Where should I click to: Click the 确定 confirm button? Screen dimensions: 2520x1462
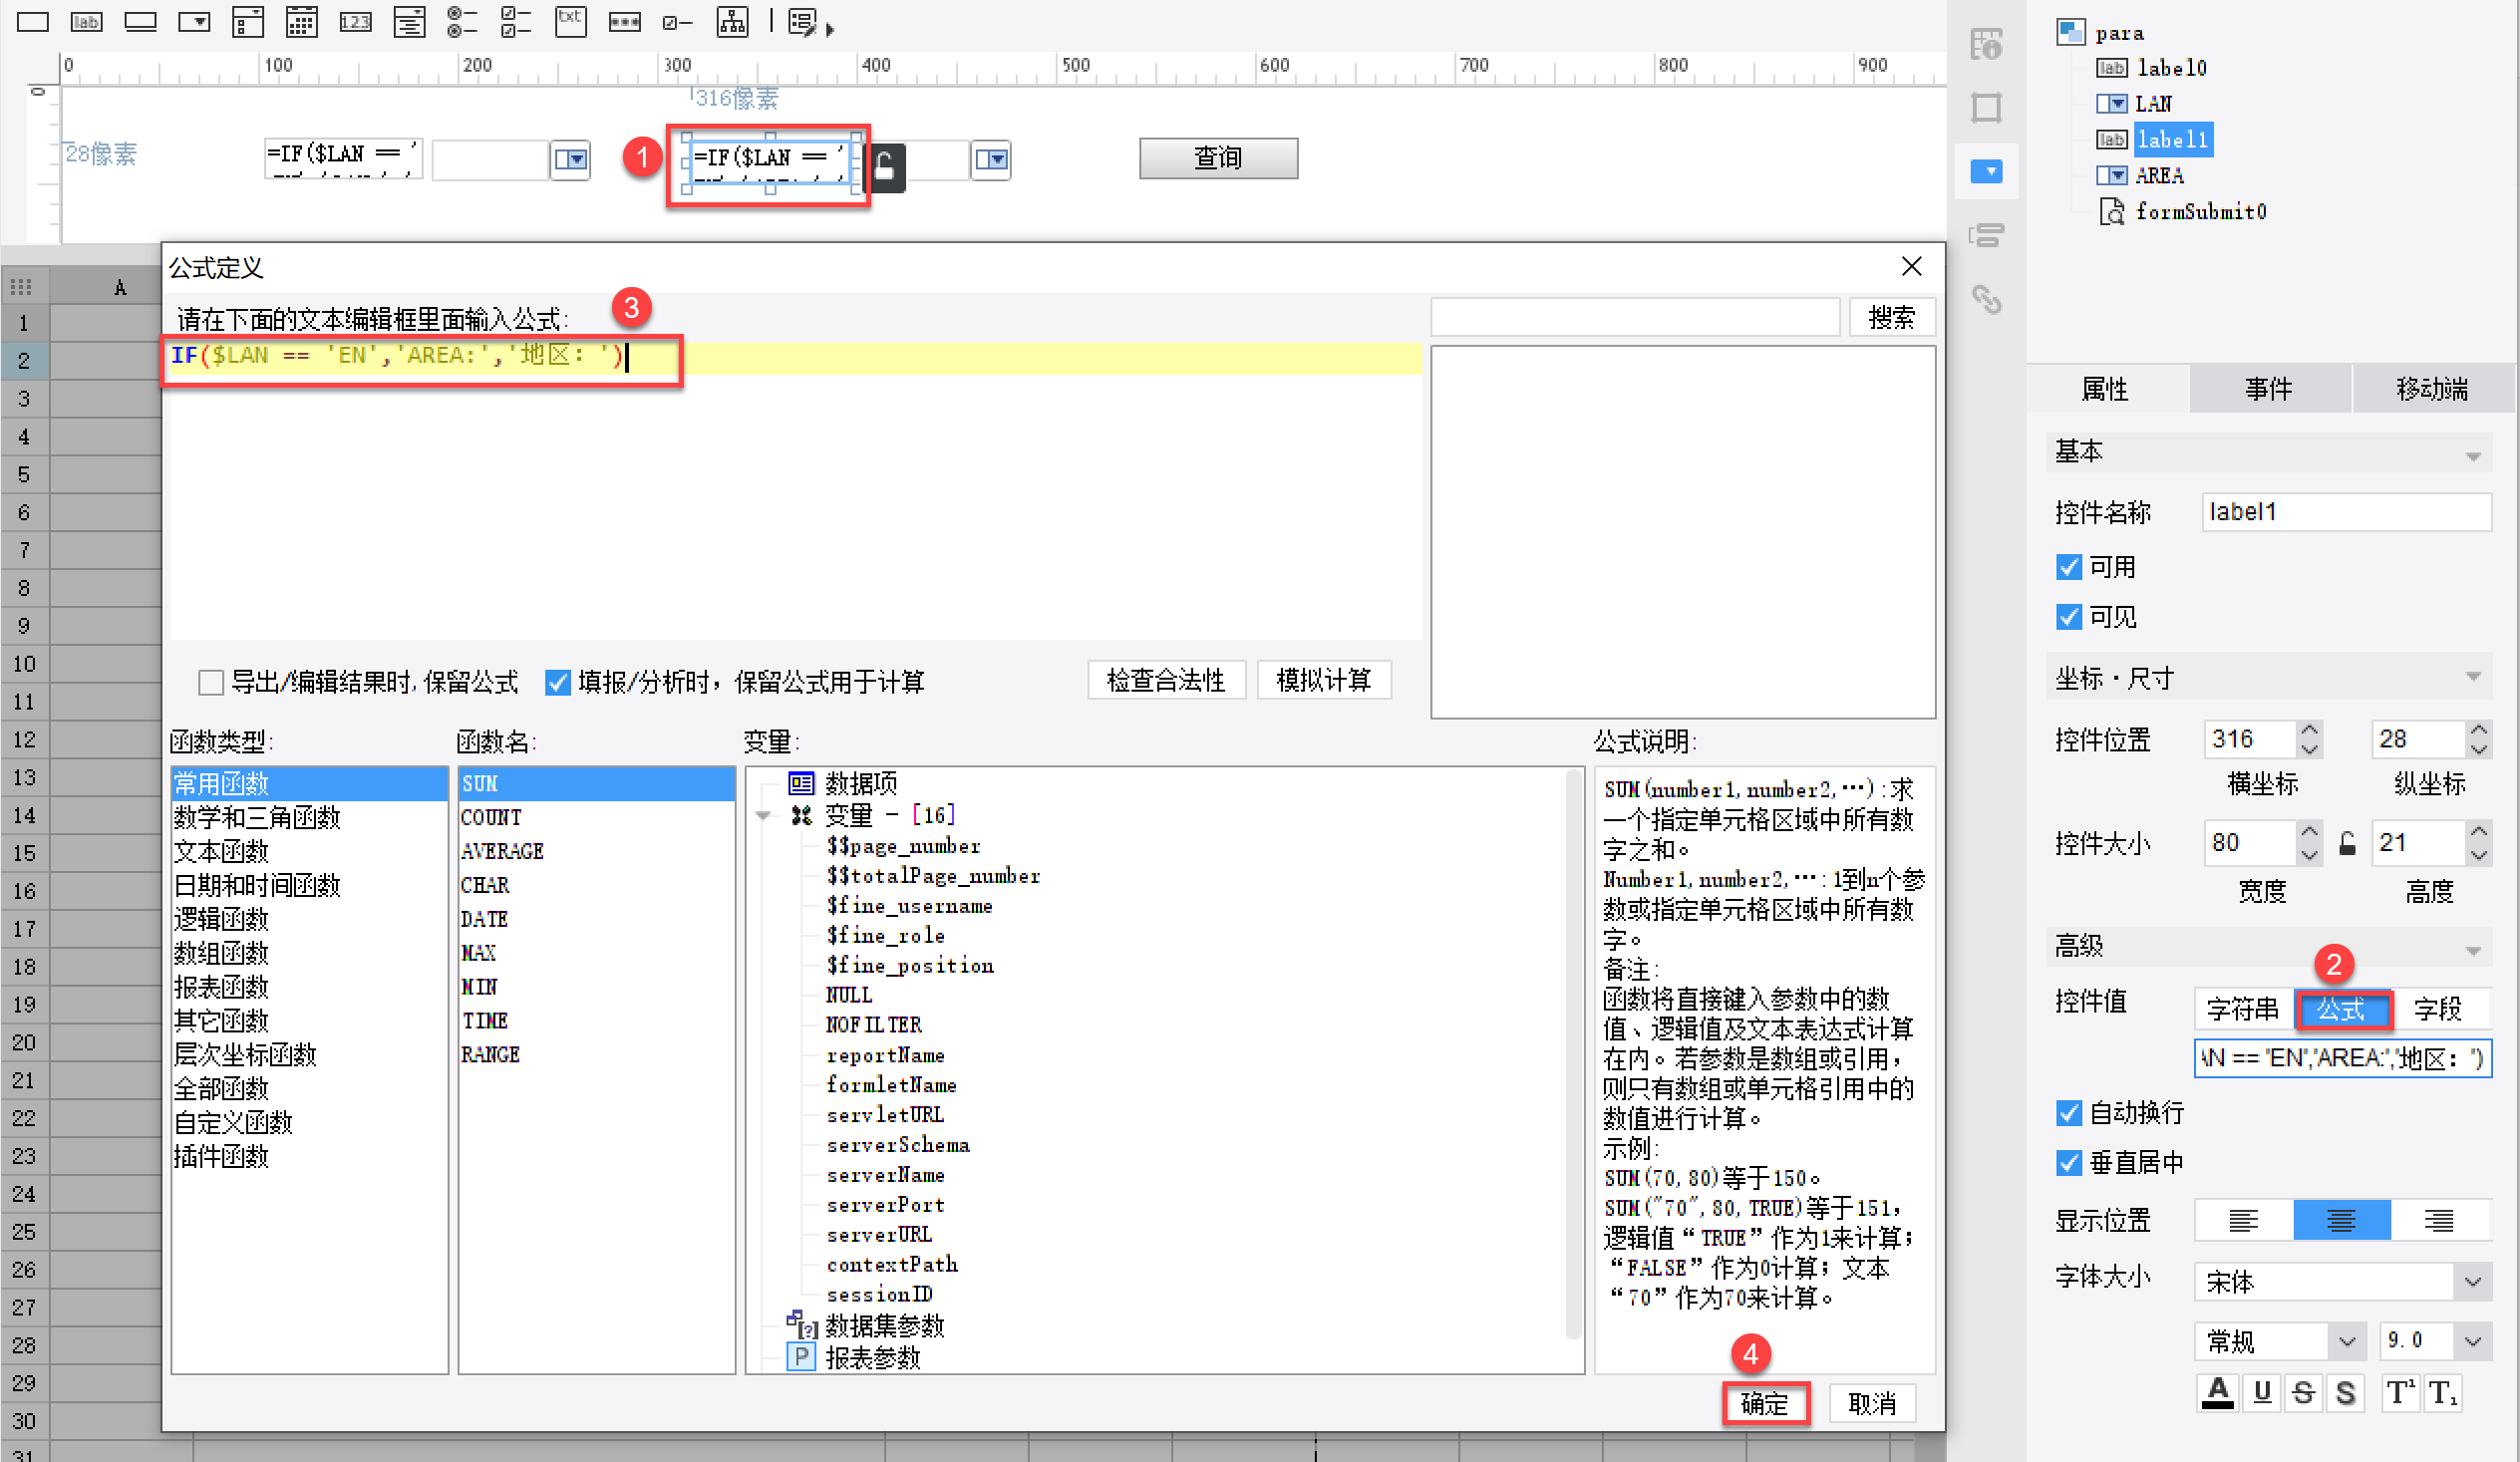pyautogui.click(x=1765, y=1403)
